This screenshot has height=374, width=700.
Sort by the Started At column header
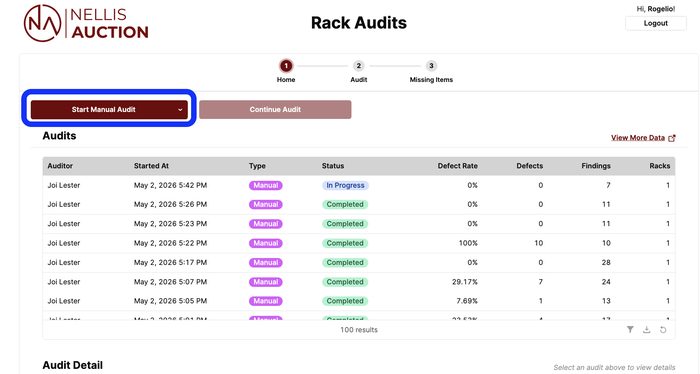point(151,166)
